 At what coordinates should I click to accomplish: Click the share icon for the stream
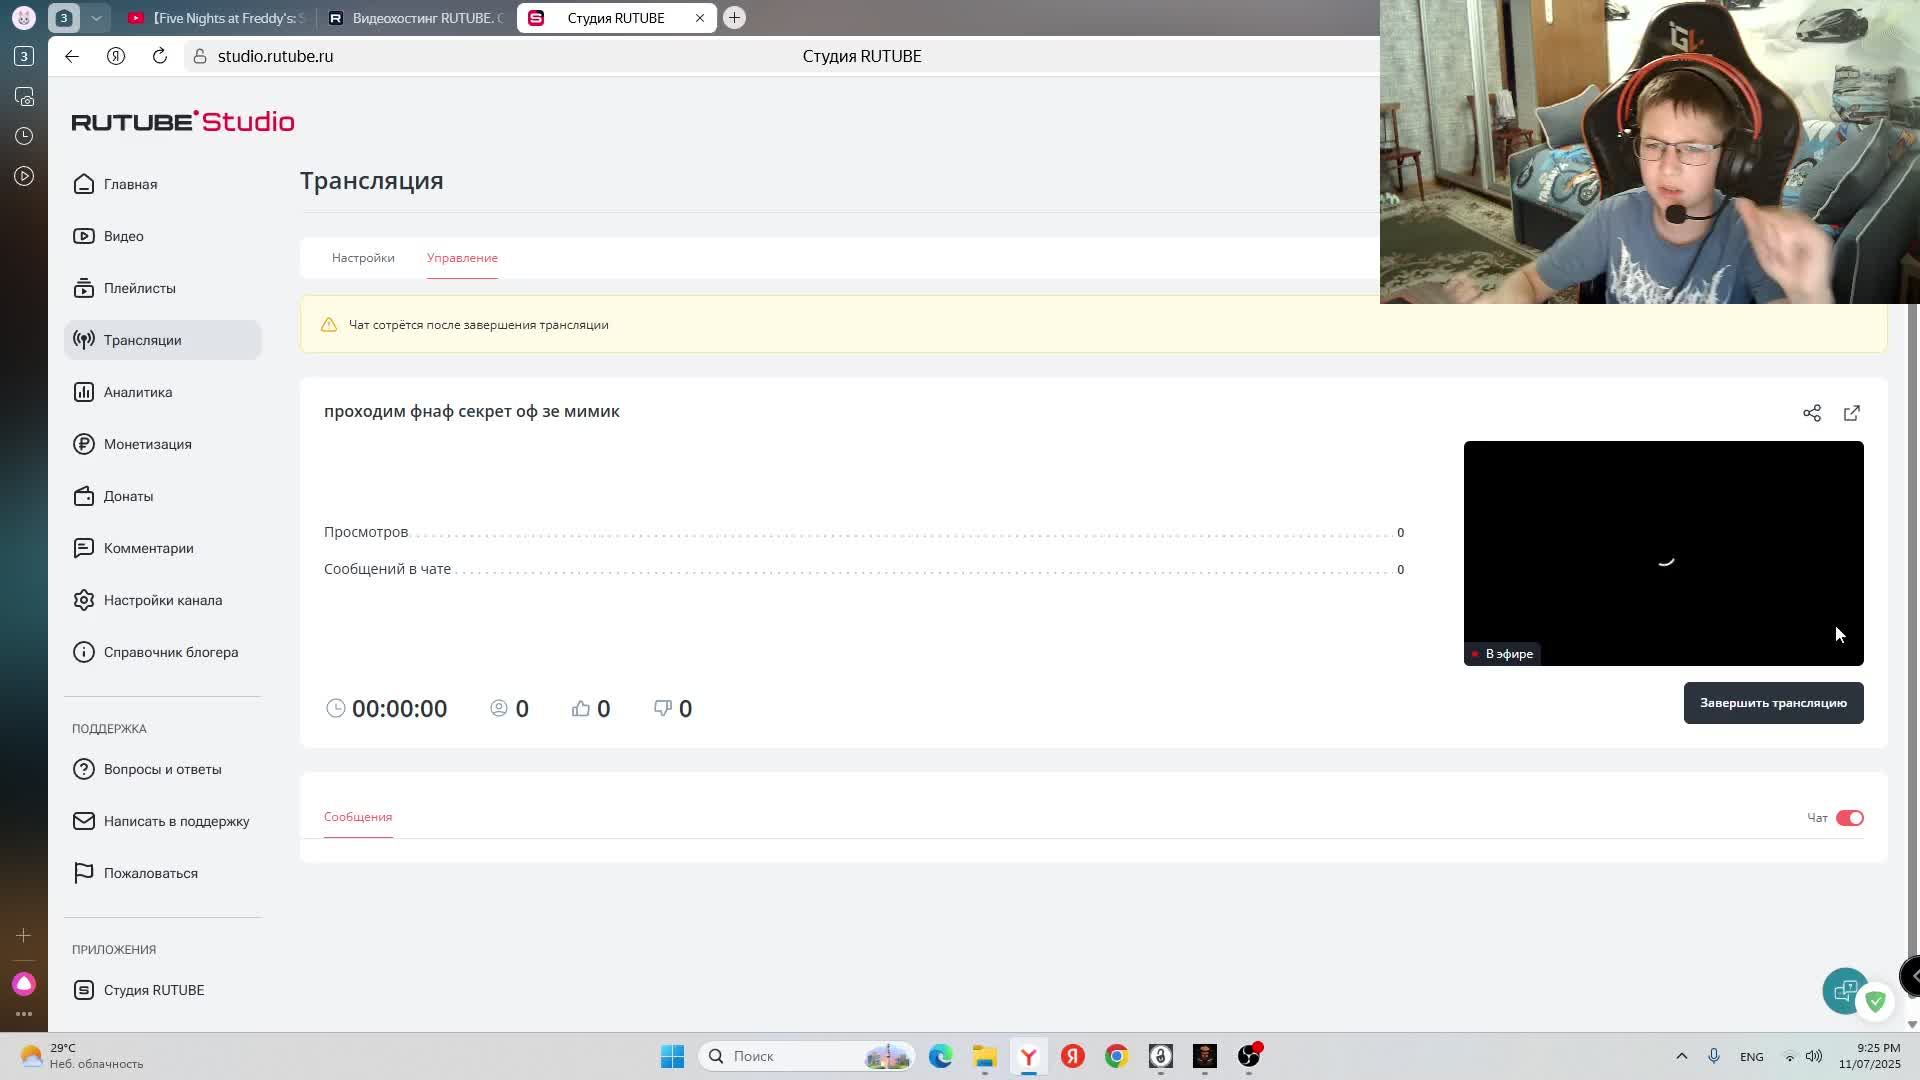(1811, 413)
